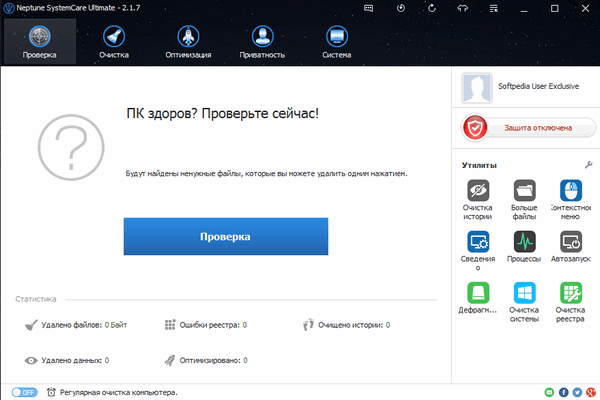The width and height of the screenshot is (600, 400).
Task: Start scan with big Проверка button
Action: point(226,237)
